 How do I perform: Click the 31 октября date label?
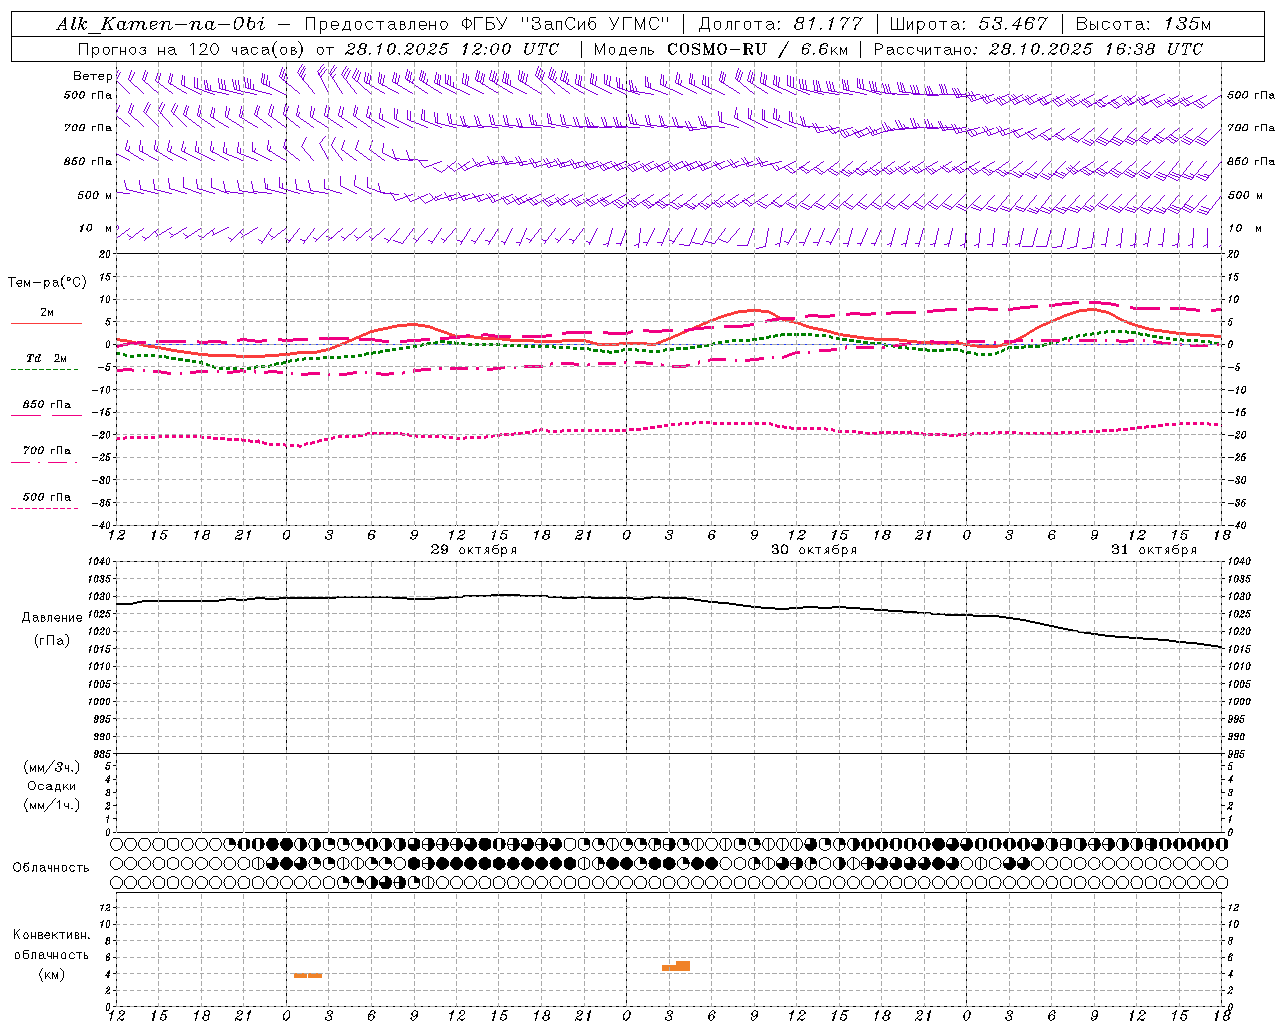click(1154, 550)
